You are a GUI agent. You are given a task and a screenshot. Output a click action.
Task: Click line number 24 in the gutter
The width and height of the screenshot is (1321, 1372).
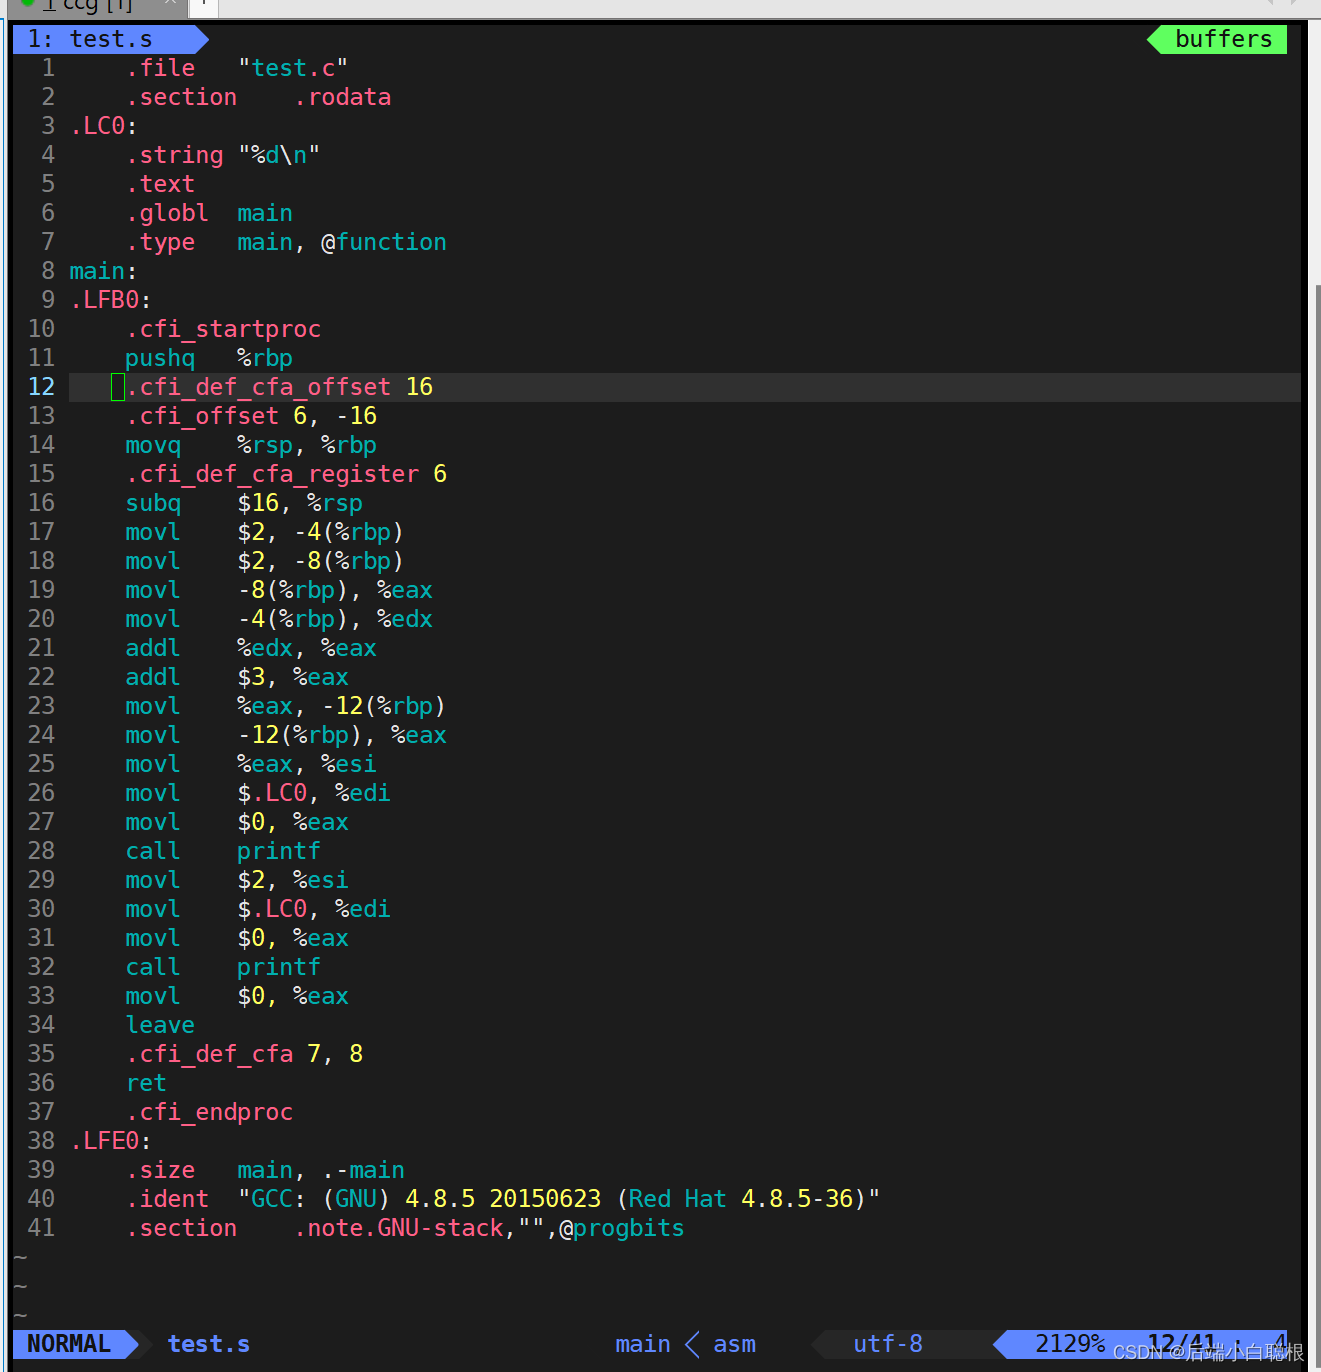click(41, 735)
